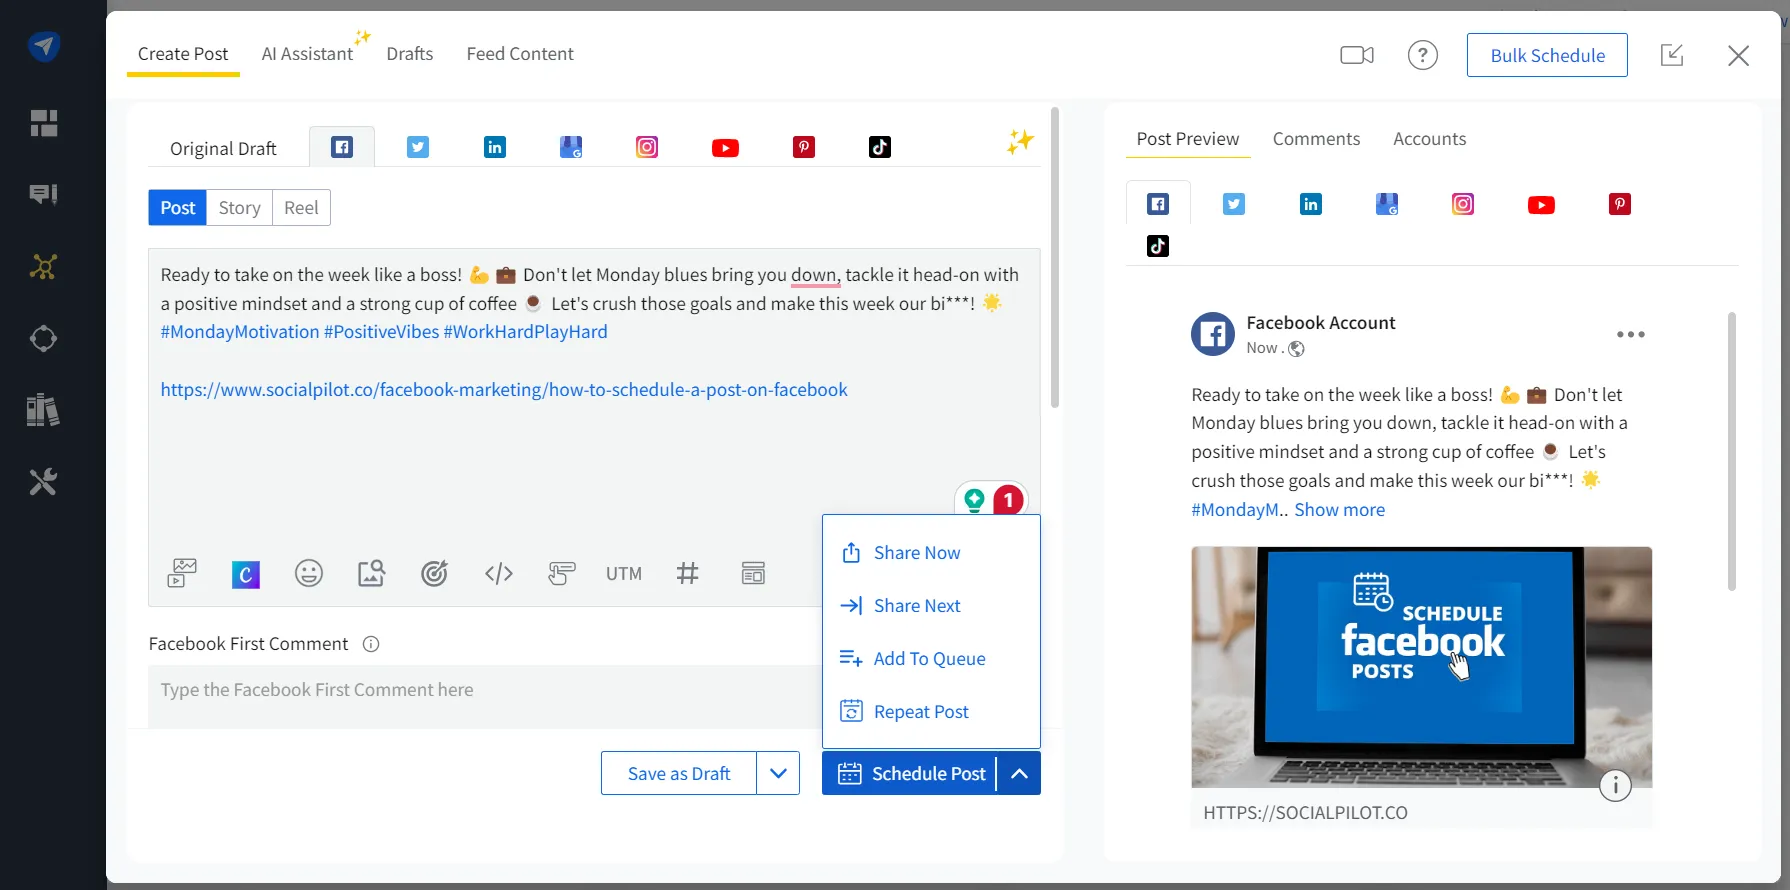Open the hashtag generator icon
Image resolution: width=1790 pixels, height=890 pixels.
687,573
